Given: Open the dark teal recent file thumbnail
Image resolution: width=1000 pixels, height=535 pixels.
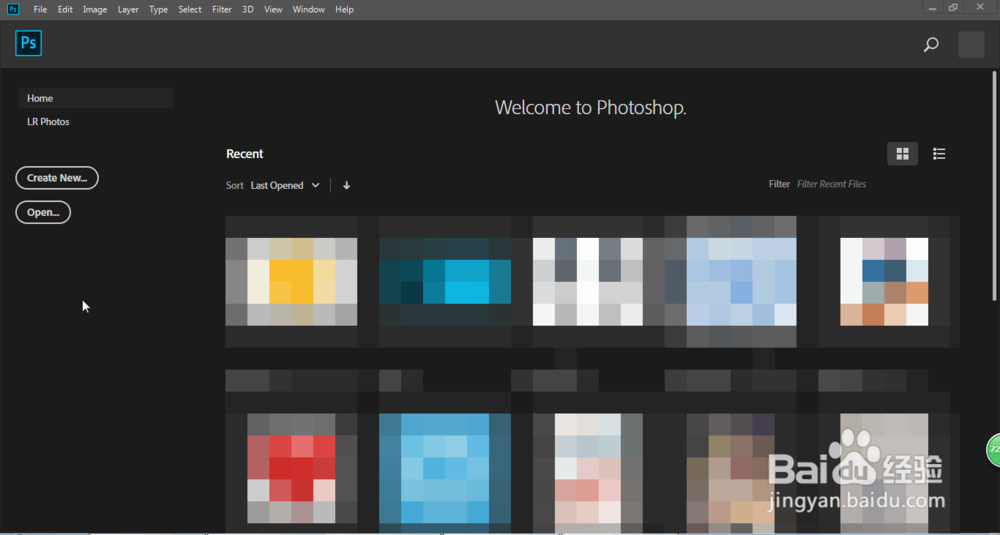Looking at the screenshot, I should (x=445, y=281).
